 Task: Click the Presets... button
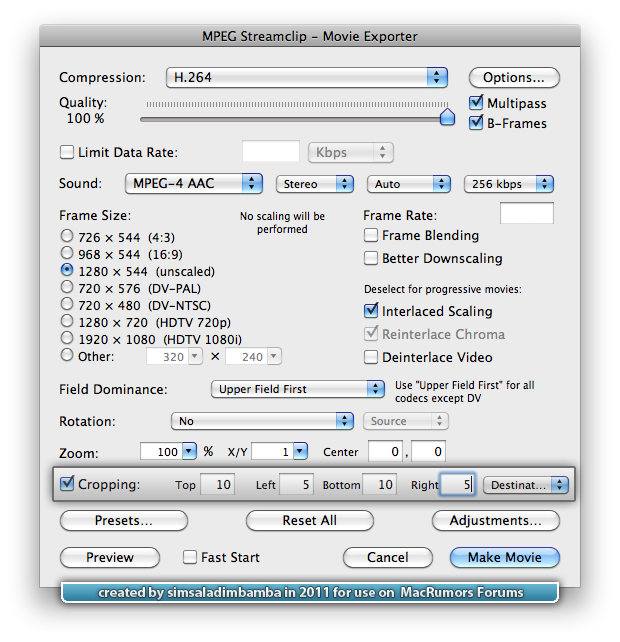click(124, 520)
